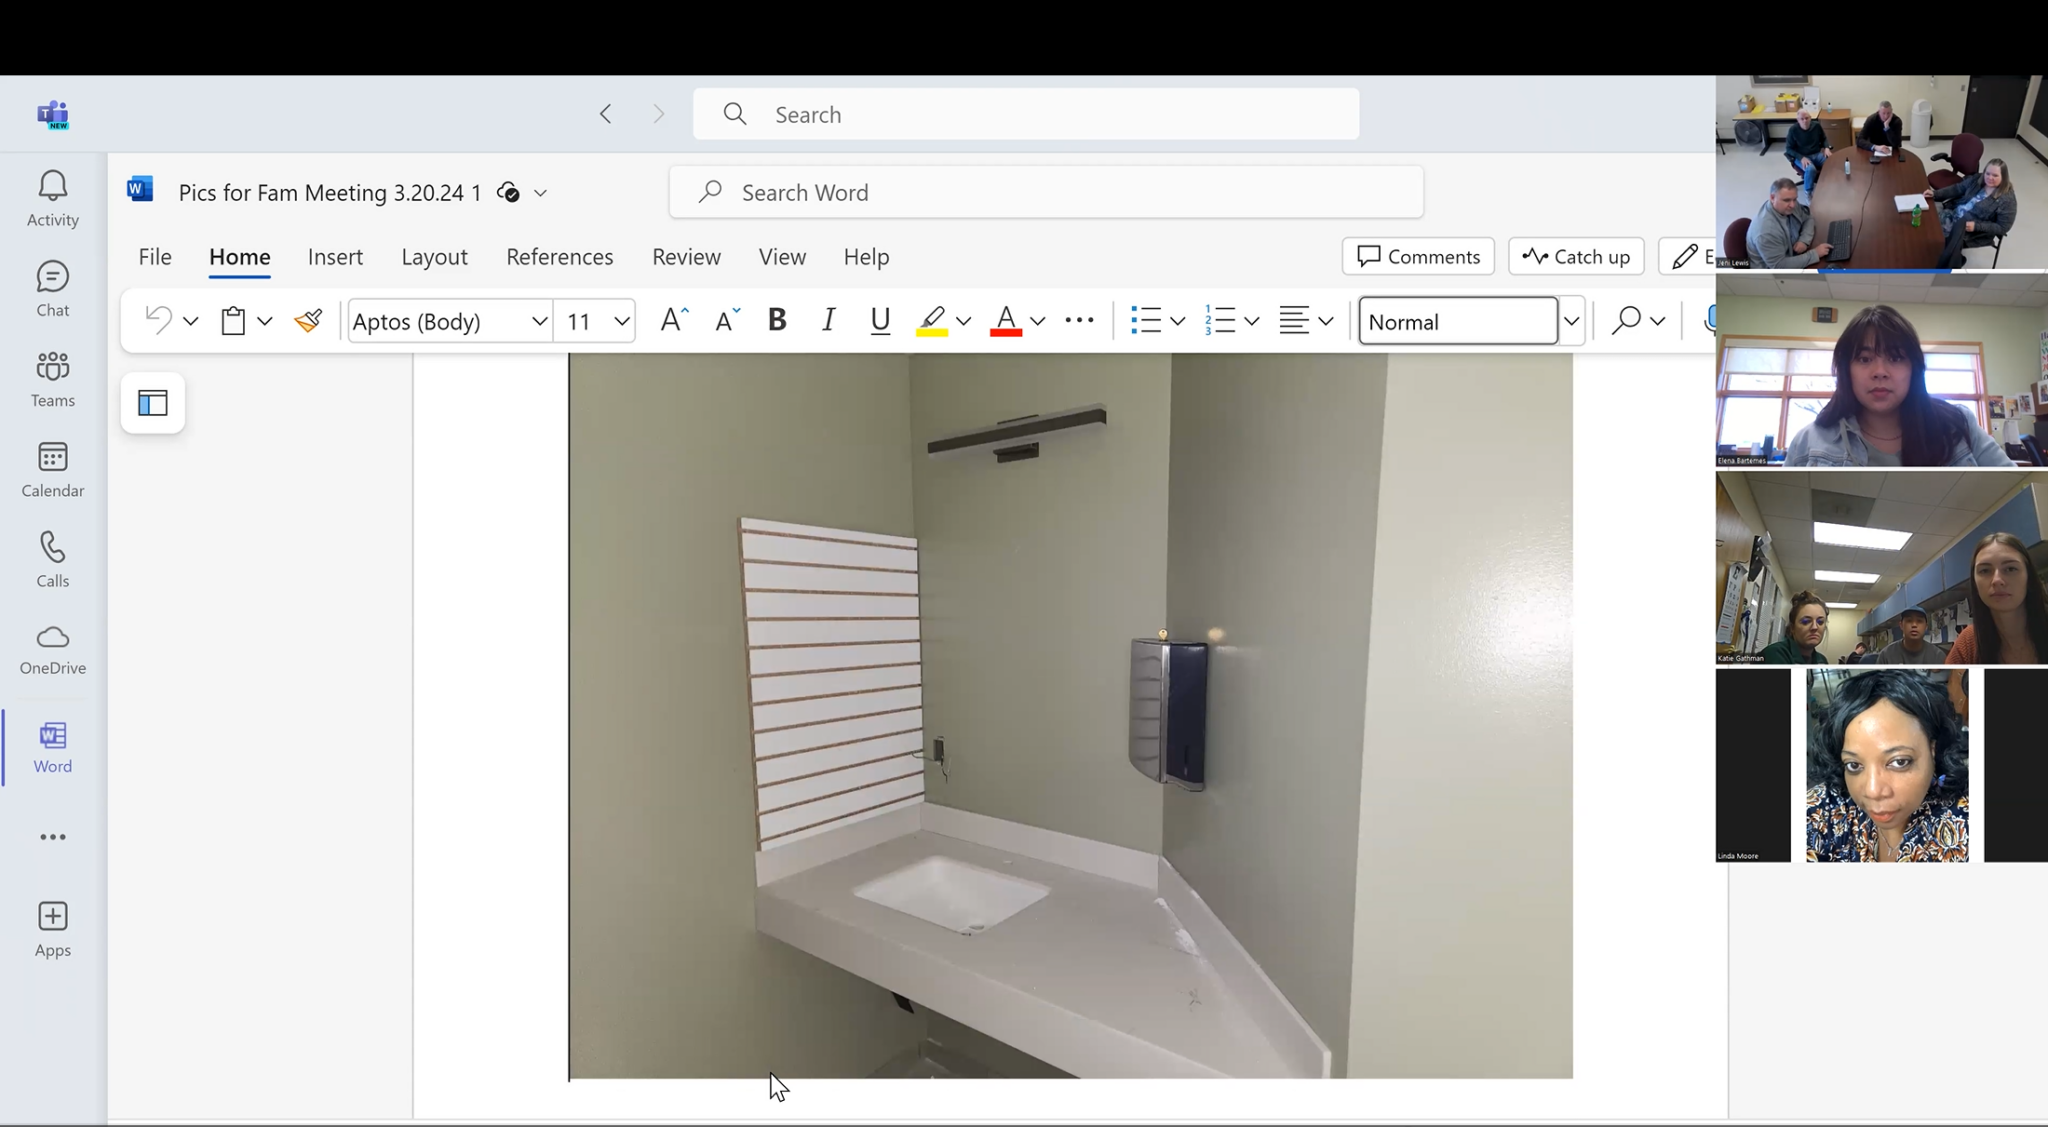Navigate back with the left arrow
2048x1127 pixels.
point(605,114)
